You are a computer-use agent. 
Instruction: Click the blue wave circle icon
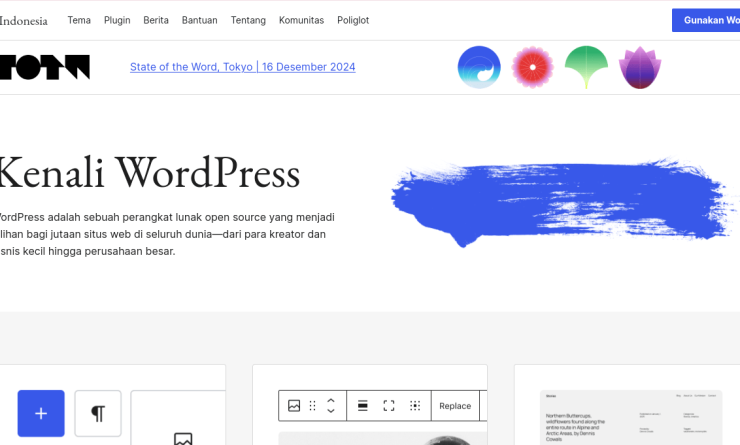[x=479, y=67]
